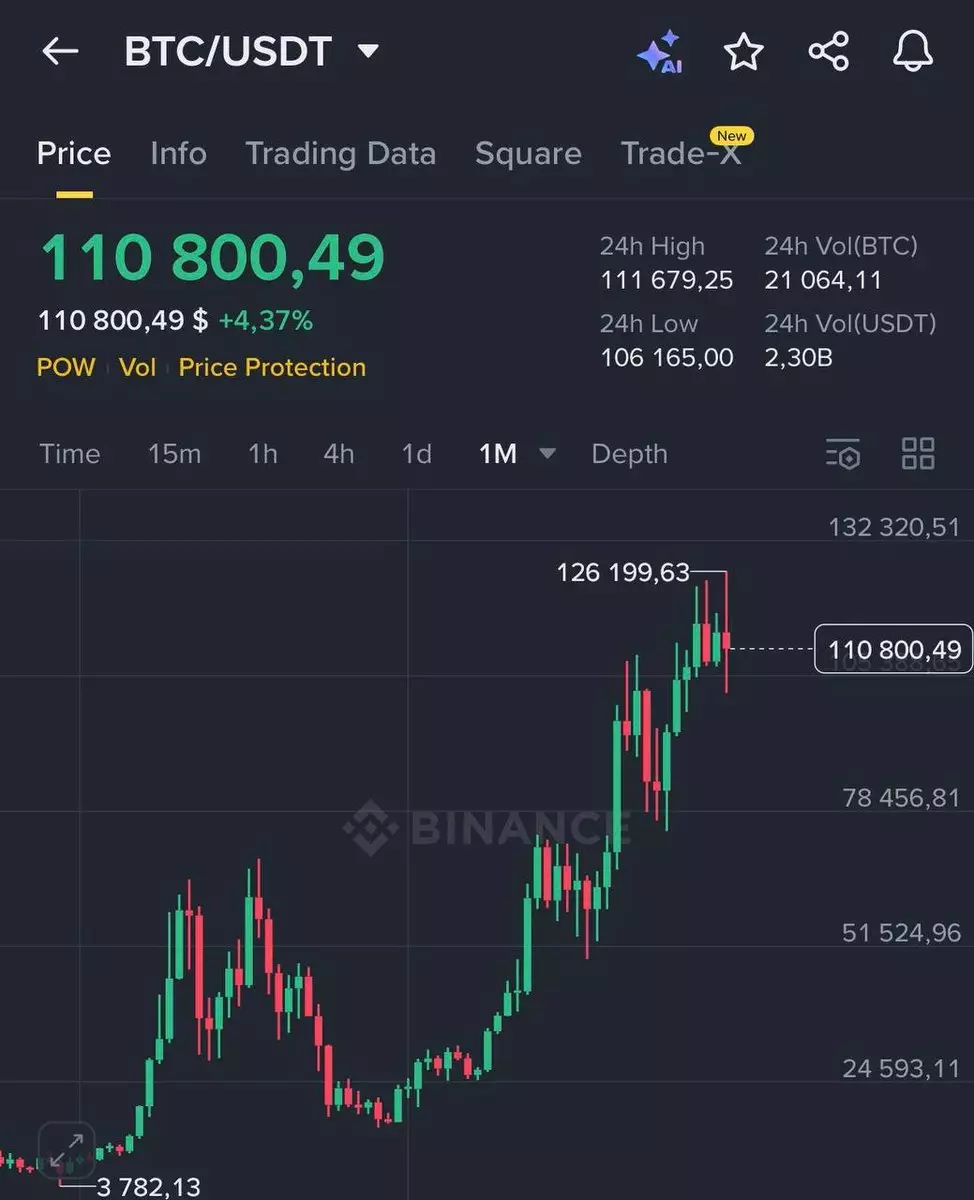Image resolution: width=974 pixels, height=1200 pixels.
Task: Show the Depth chart
Action: click(629, 454)
